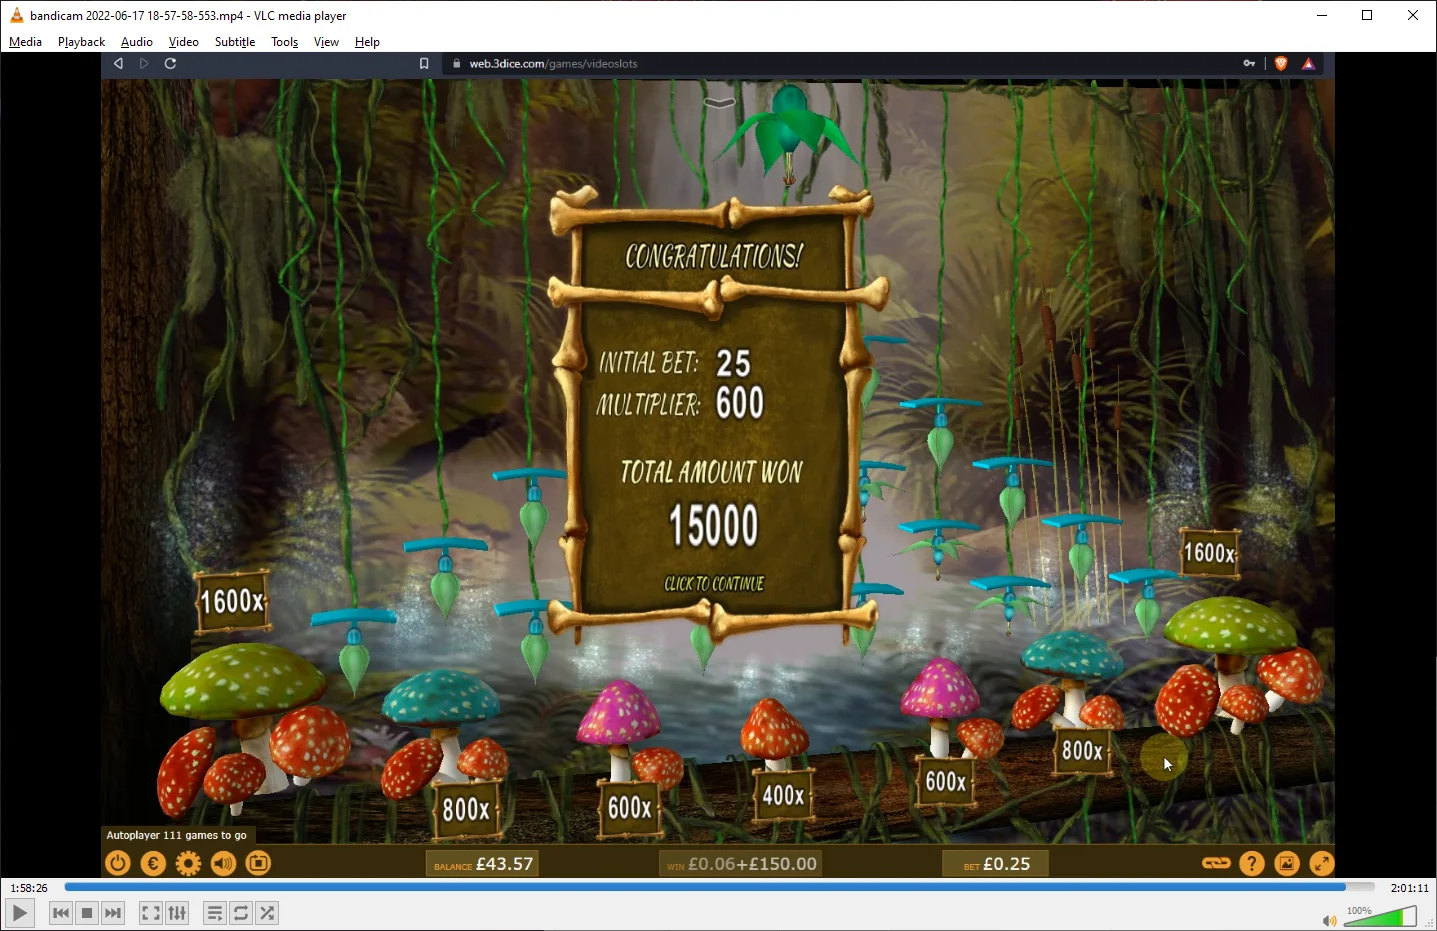
Task: Click the elapsed time 1:58:26
Action: [x=29, y=888]
